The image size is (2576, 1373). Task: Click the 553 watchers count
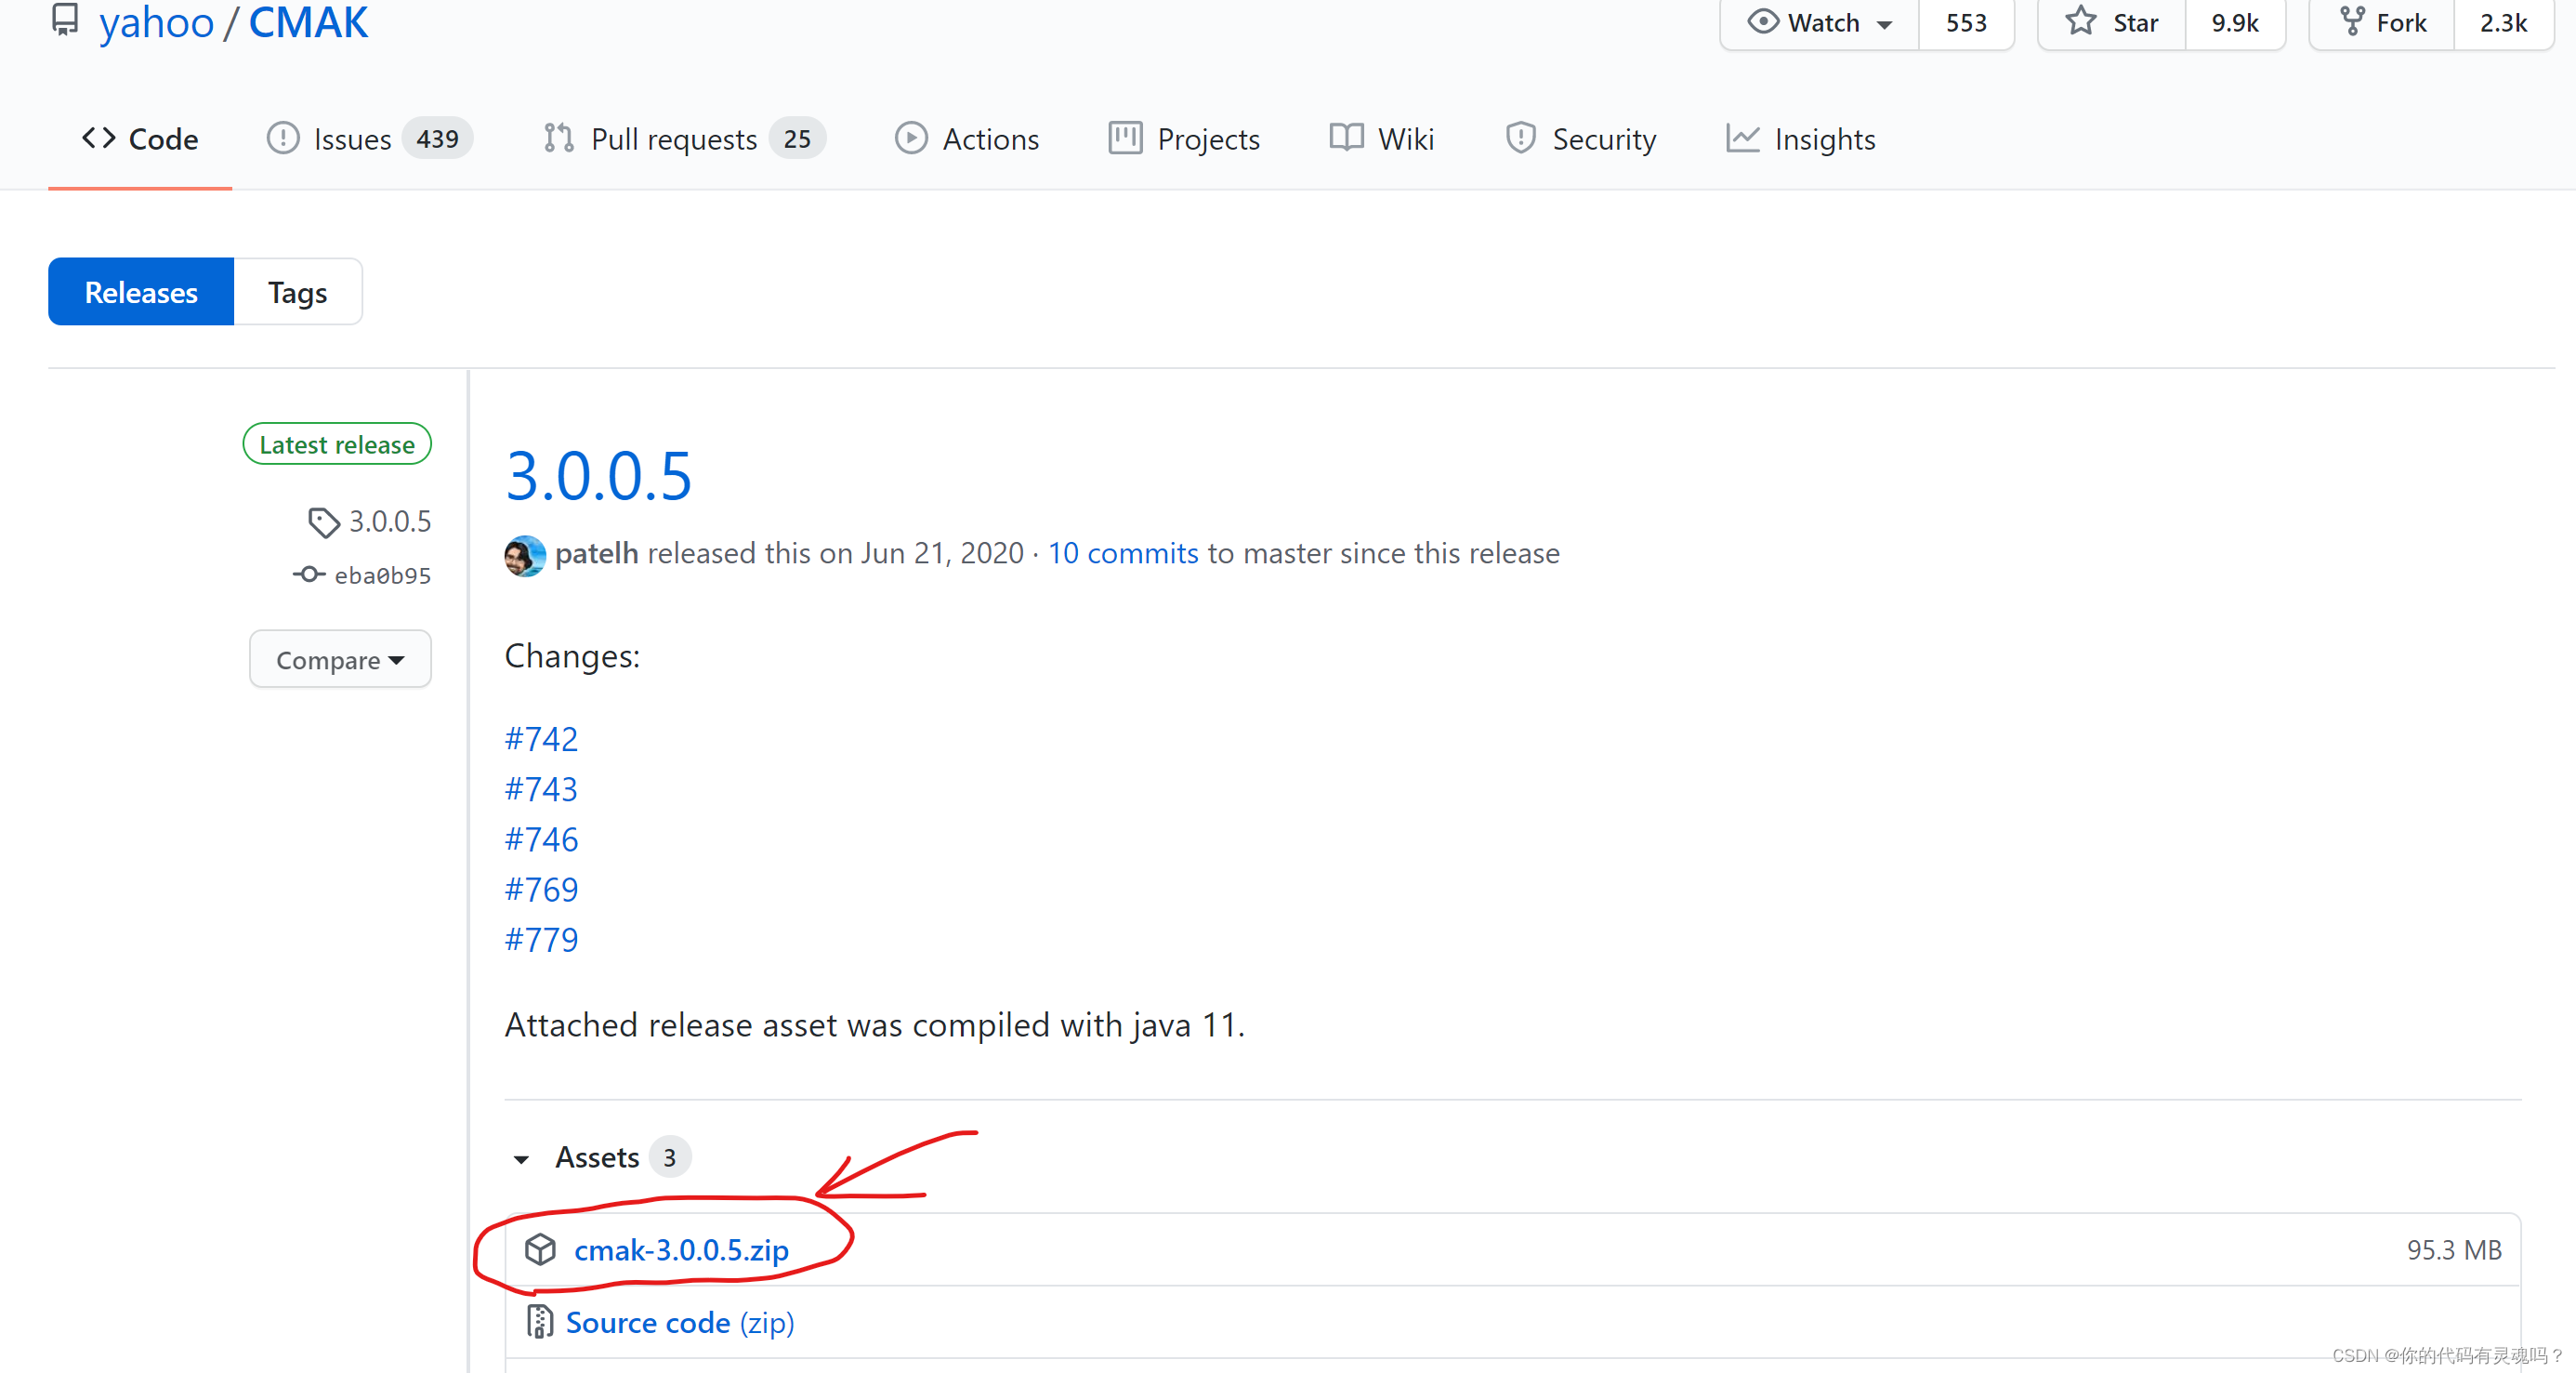coord(1966,22)
